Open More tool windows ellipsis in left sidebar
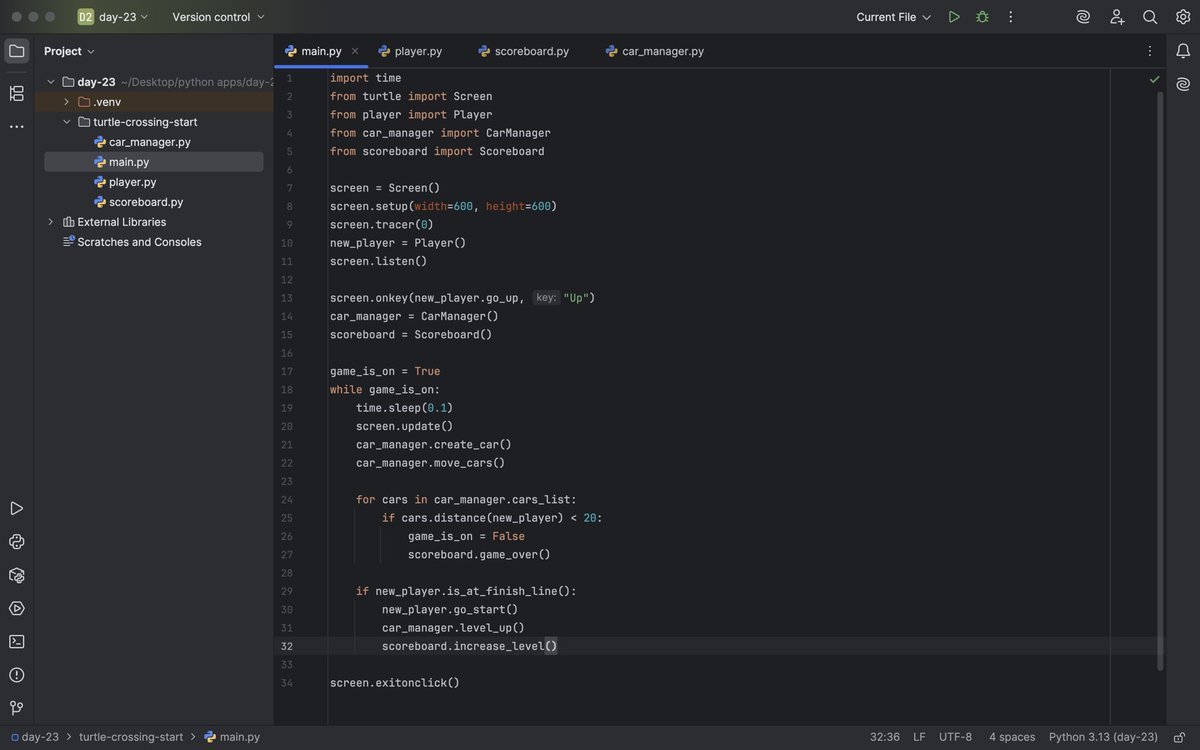This screenshot has width=1200, height=750. 16,127
